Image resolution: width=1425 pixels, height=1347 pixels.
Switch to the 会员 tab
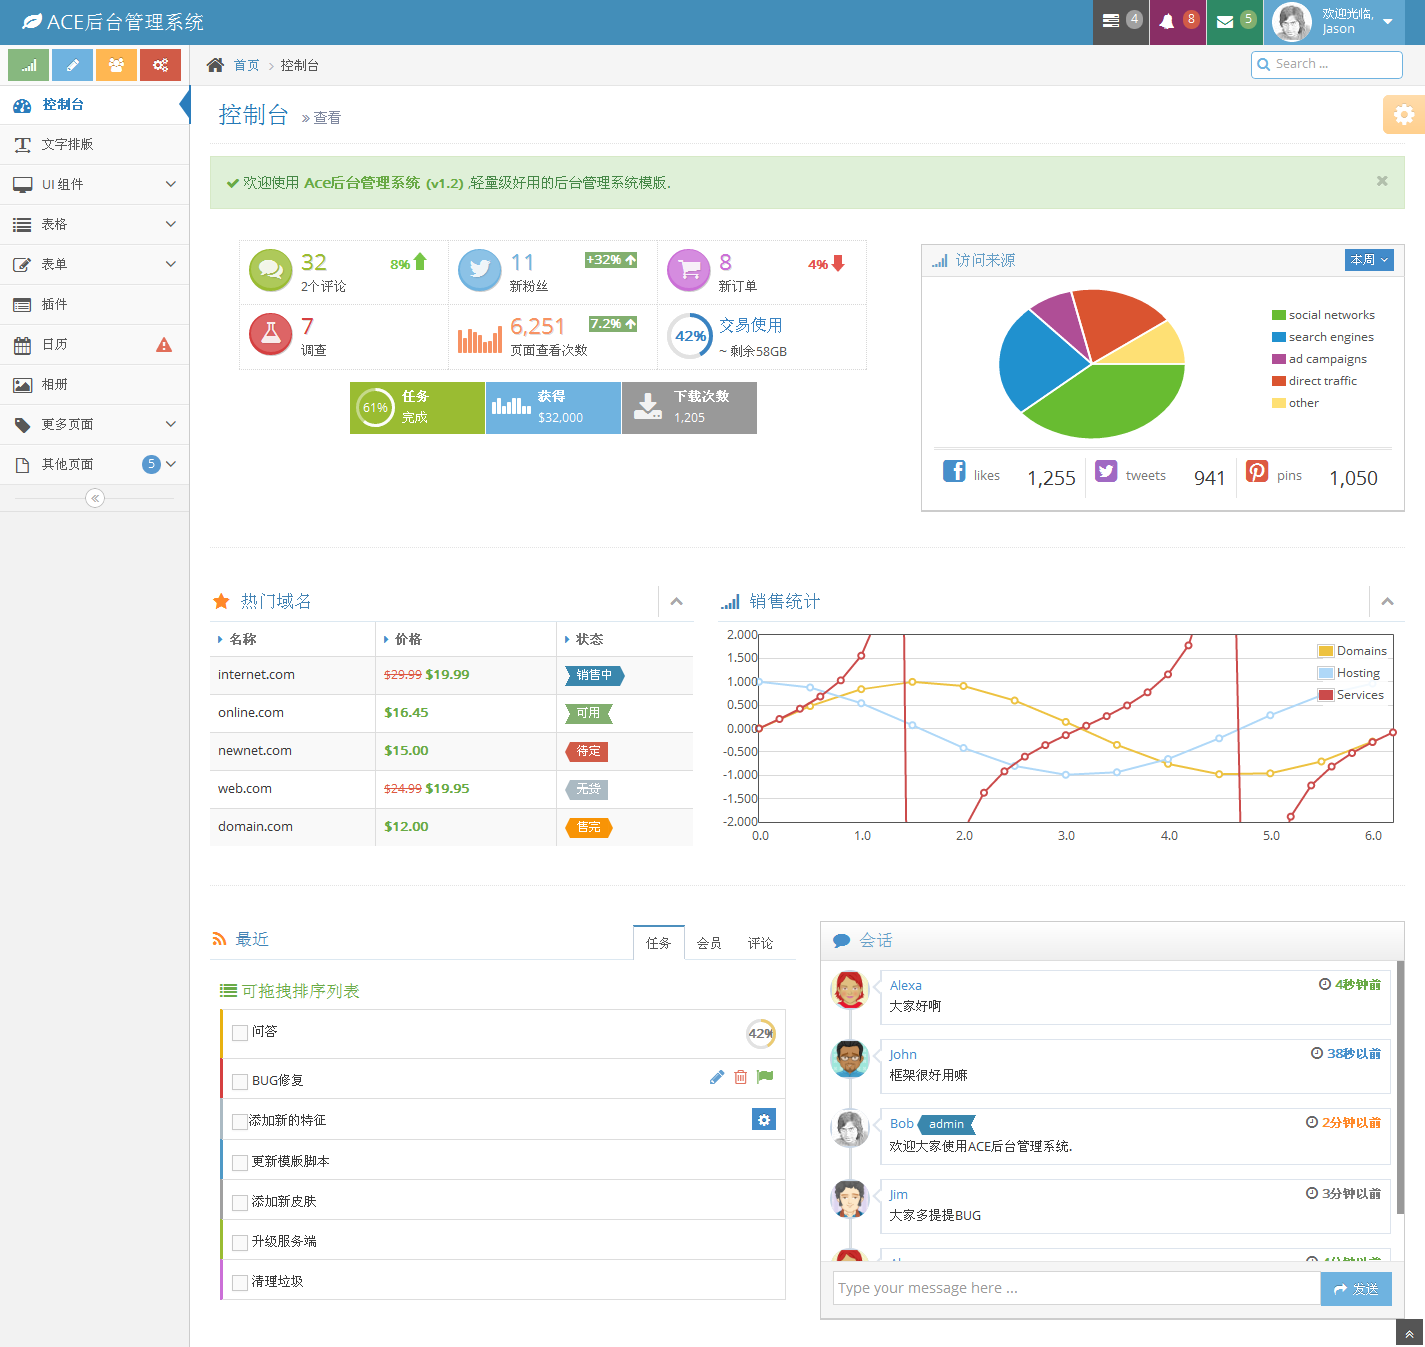[709, 942]
